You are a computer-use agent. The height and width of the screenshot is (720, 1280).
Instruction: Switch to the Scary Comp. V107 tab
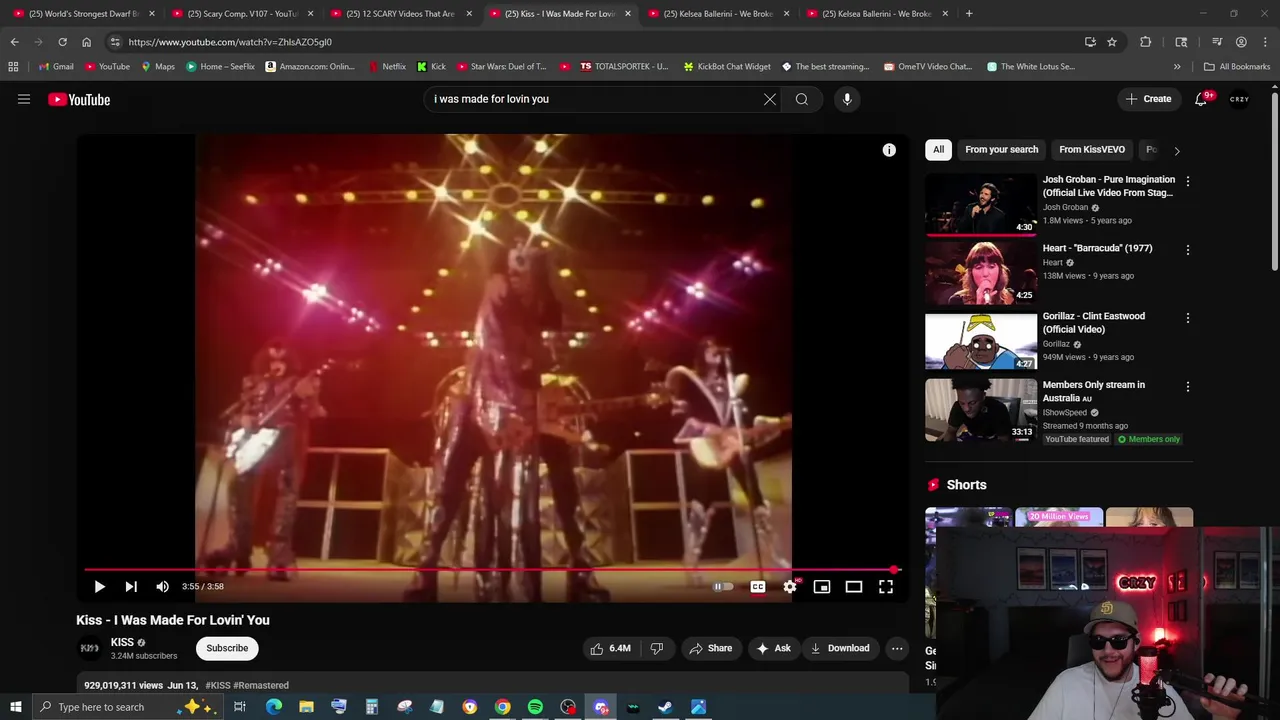(x=242, y=14)
